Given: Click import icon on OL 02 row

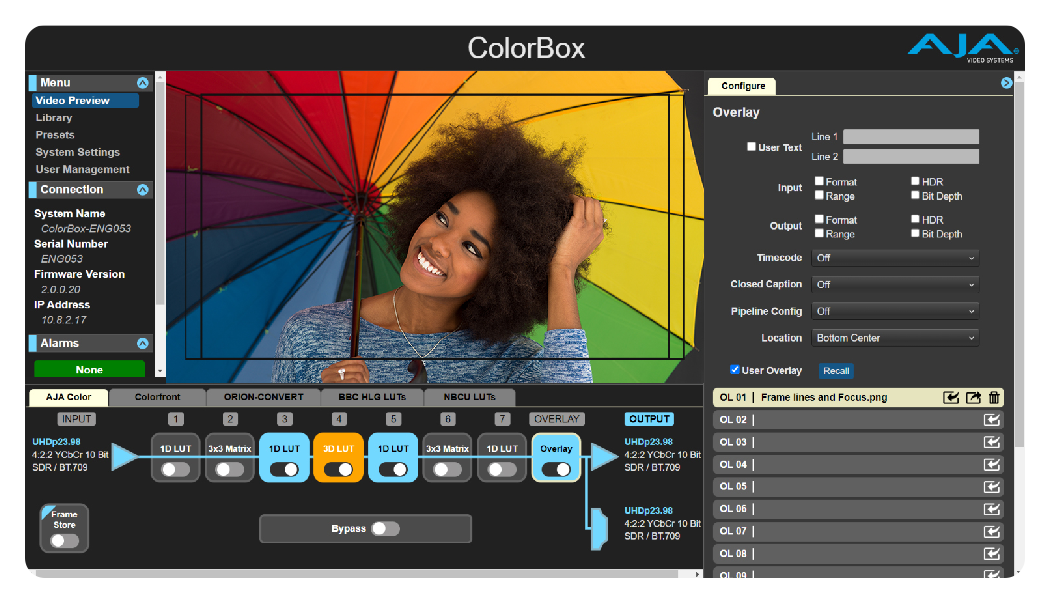Looking at the screenshot, I should (992, 420).
